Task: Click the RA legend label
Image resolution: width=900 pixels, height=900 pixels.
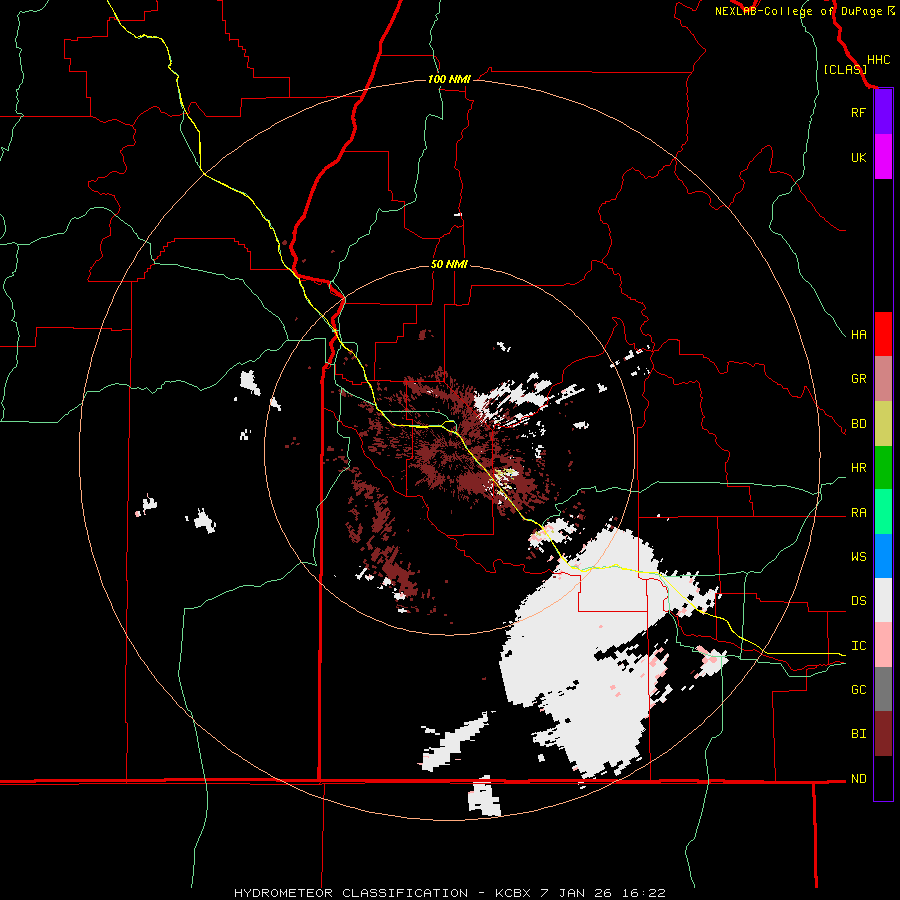Action: [x=858, y=513]
